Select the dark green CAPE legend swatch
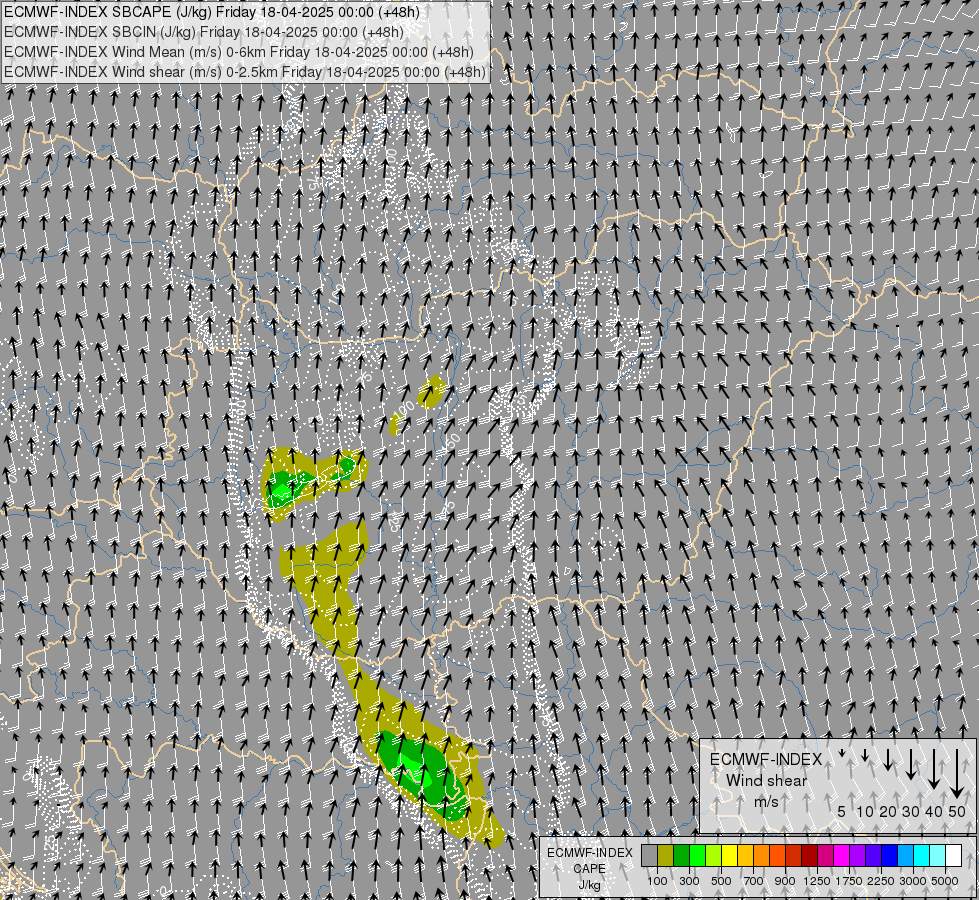979x900 pixels. (x=682, y=855)
